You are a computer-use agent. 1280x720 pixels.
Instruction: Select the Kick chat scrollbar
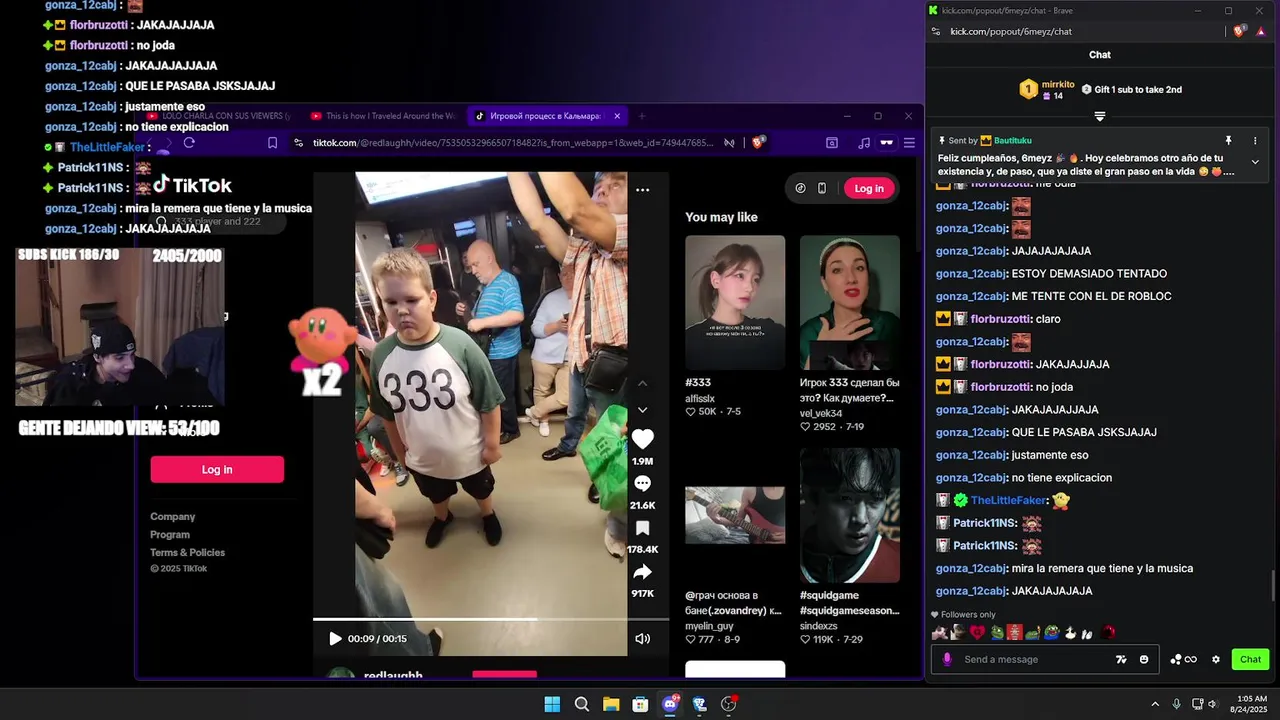pos(1273,585)
